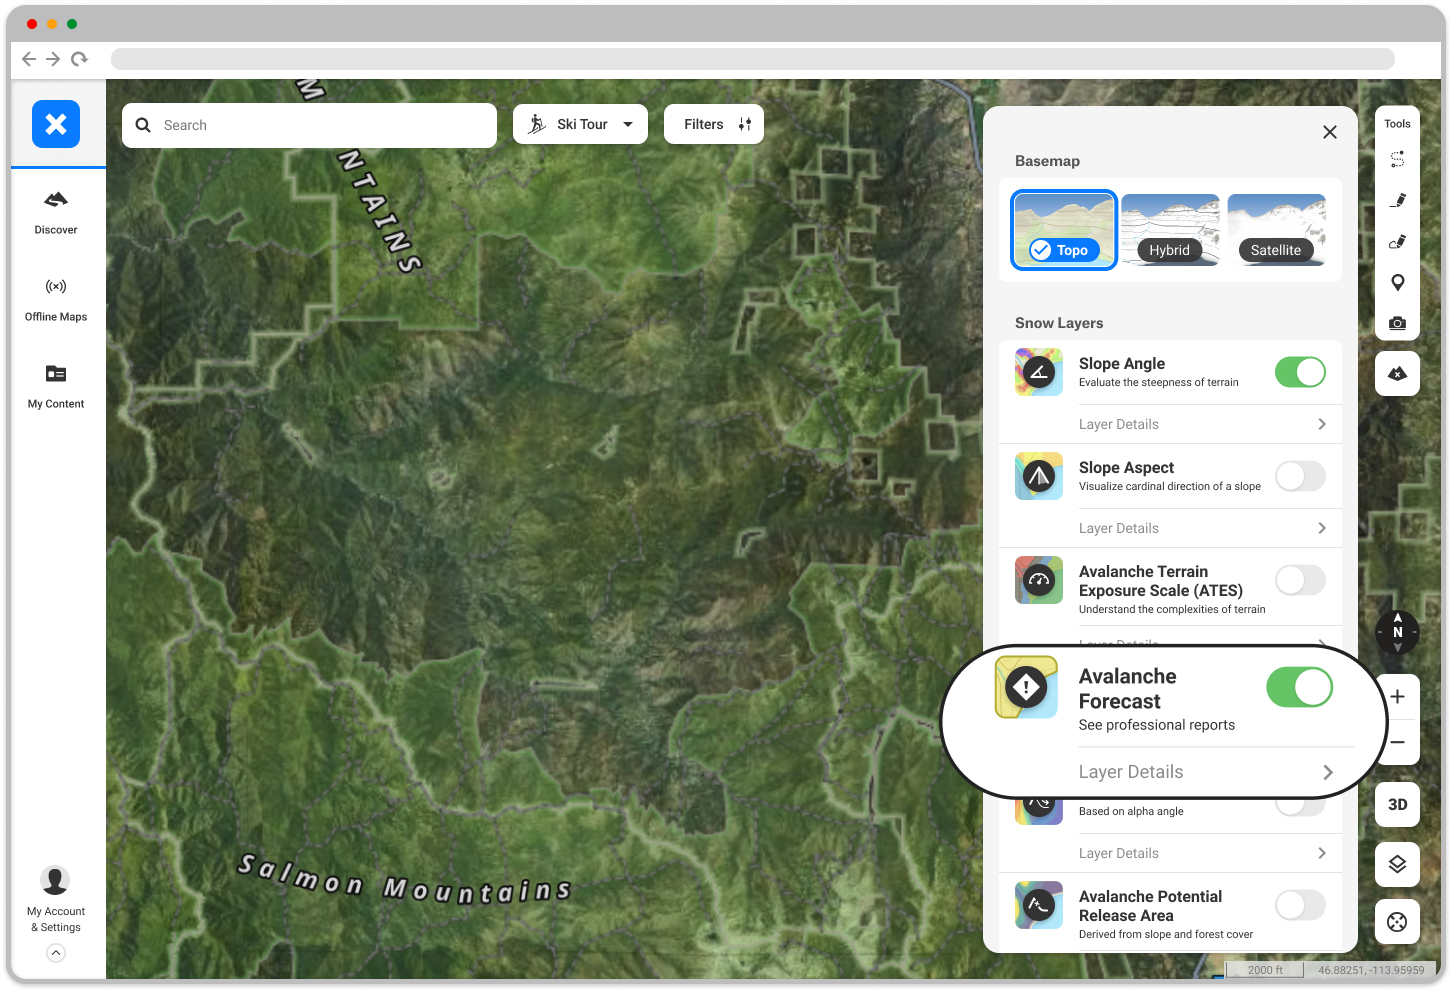This screenshot has height=991, width=1452.
Task: Select the waypoint pin tool
Action: (x=1398, y=282)
